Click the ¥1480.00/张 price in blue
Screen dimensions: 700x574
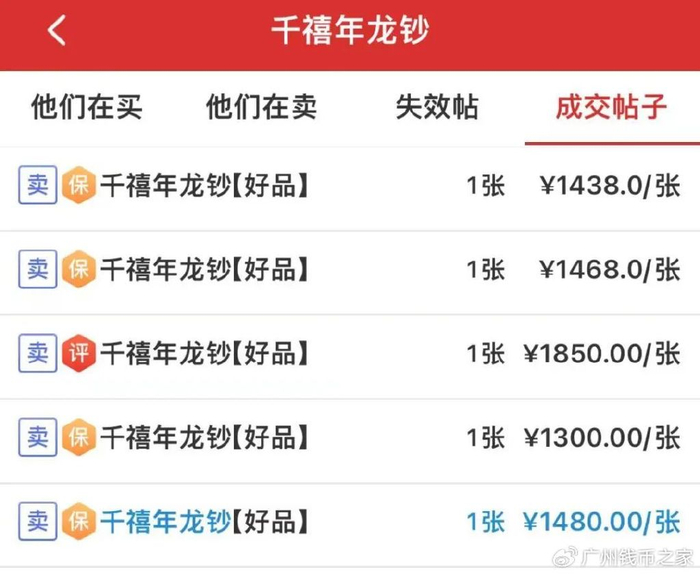coord(601,521)
